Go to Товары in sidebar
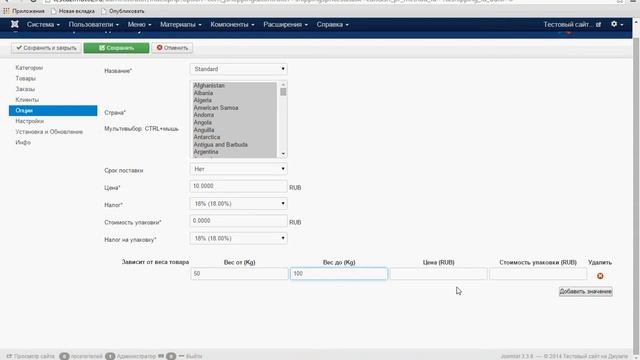640x360 pixels. click(x=26, y=78)
